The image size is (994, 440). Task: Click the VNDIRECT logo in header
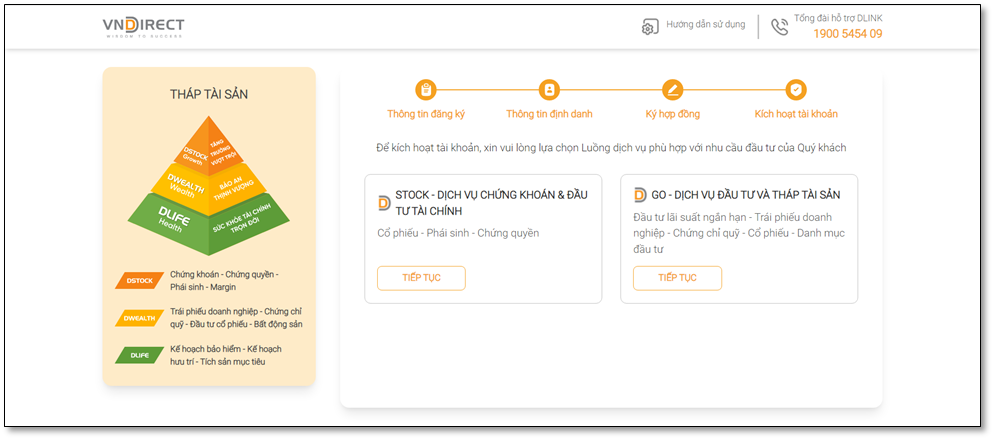click(143, 27)
